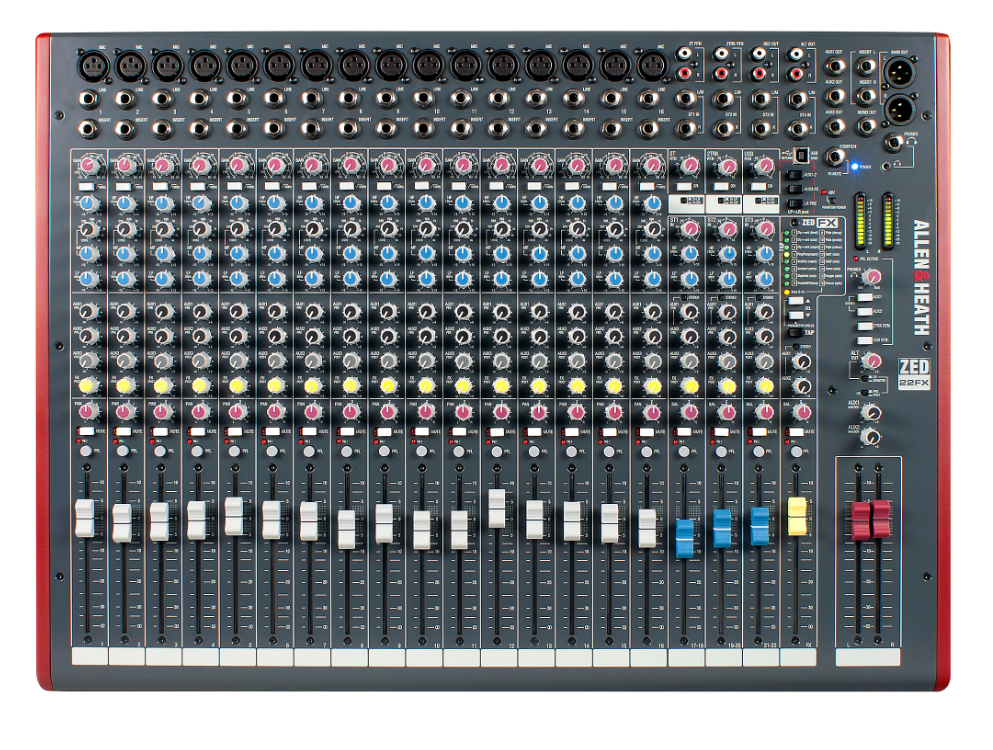Engage the PFL button on channel 3
The width and height of the screenshot is (993, 750).
tap(160, 451)
